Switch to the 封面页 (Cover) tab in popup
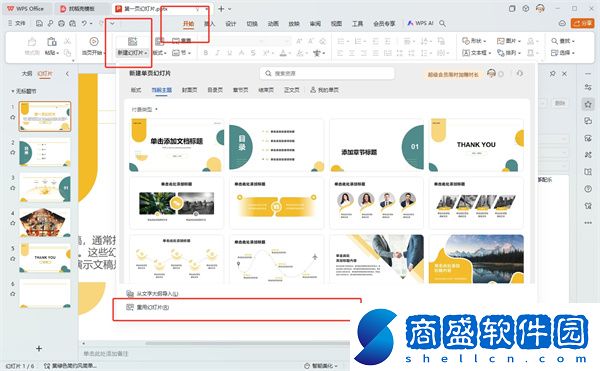 (189, 90)
